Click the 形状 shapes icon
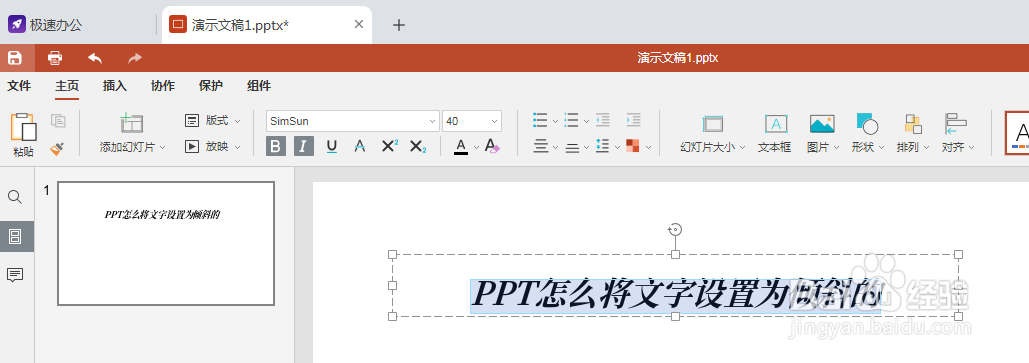 (867, 124)
